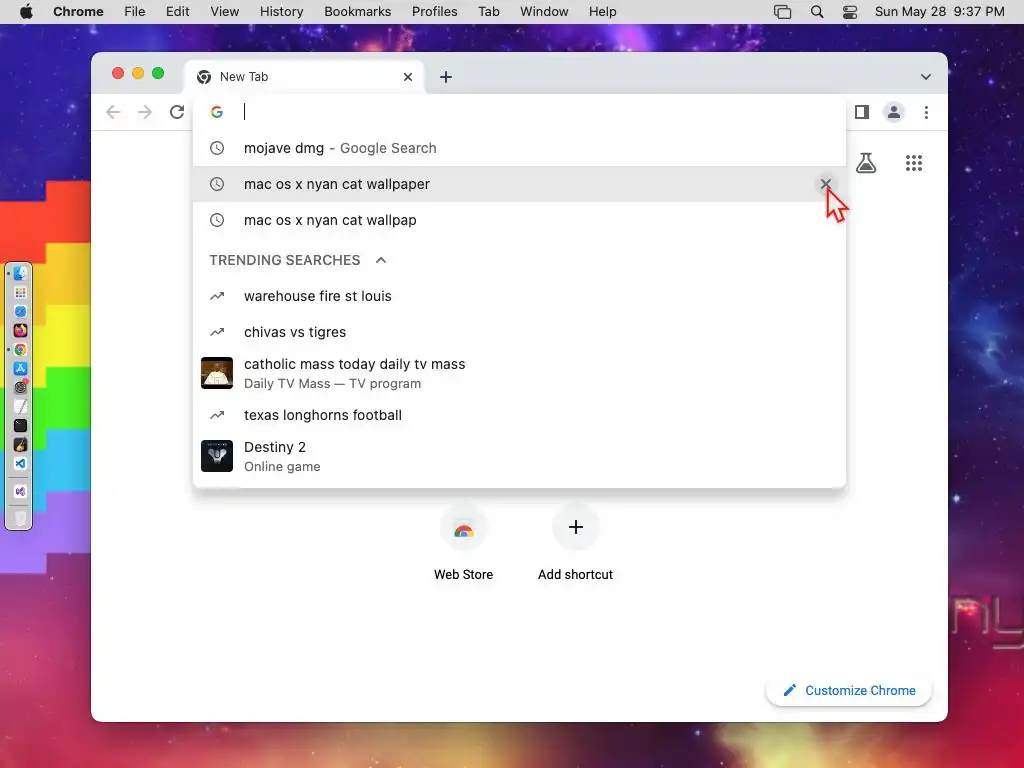Open the Profiles menu
The image size is (1024, 768).
[435, 12]
